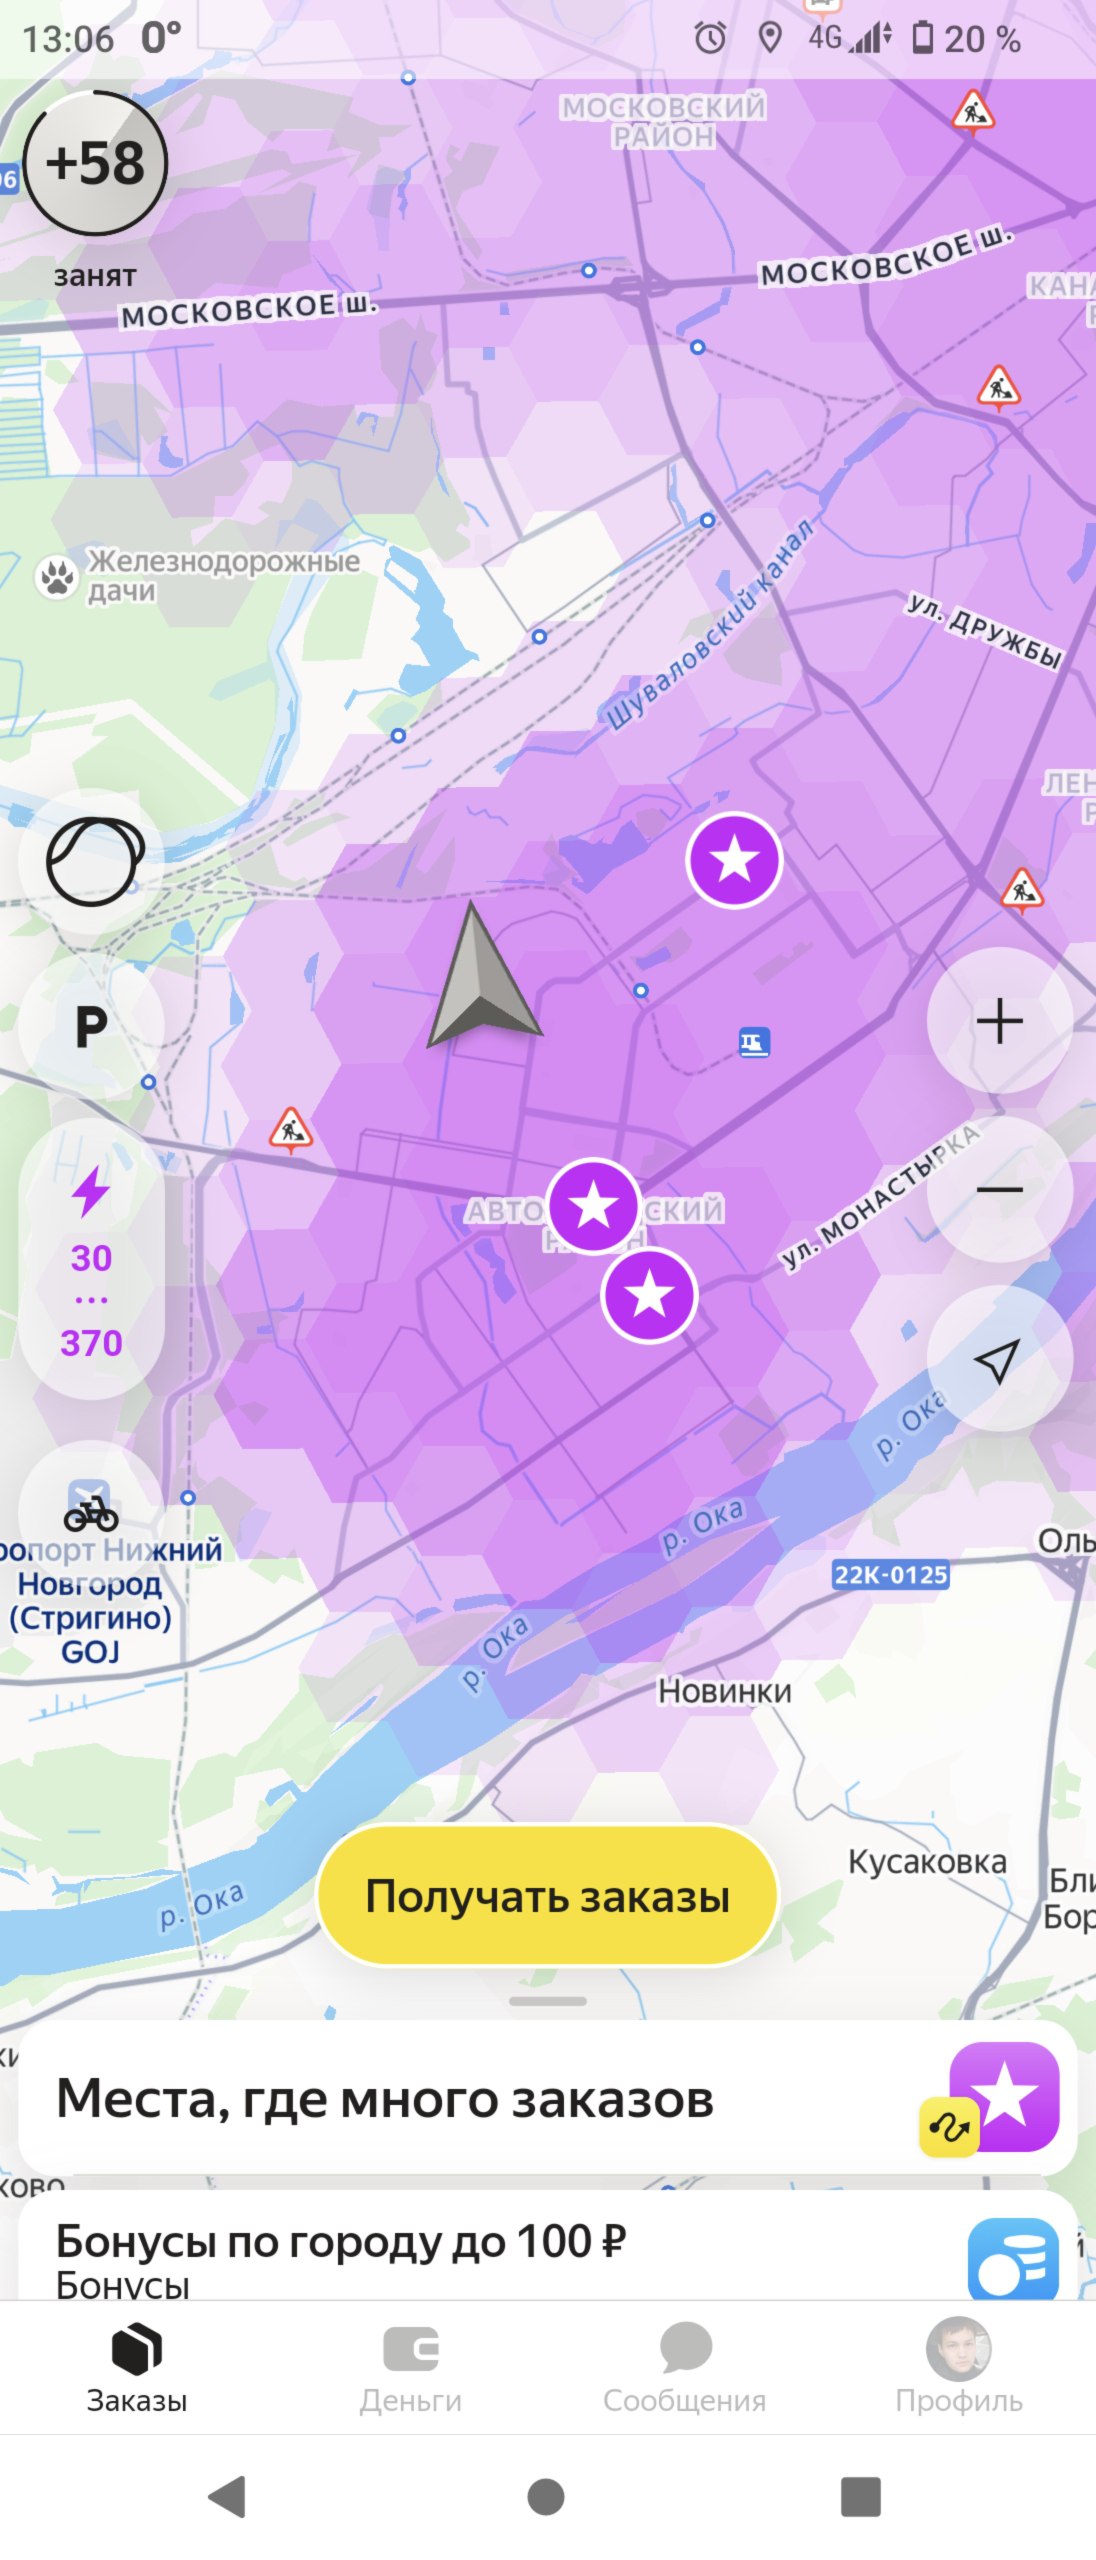The height and width of the screenshot is (2560, 1096).
Task: Tap the train station icon on map
Action: (x=754, y=1043)
